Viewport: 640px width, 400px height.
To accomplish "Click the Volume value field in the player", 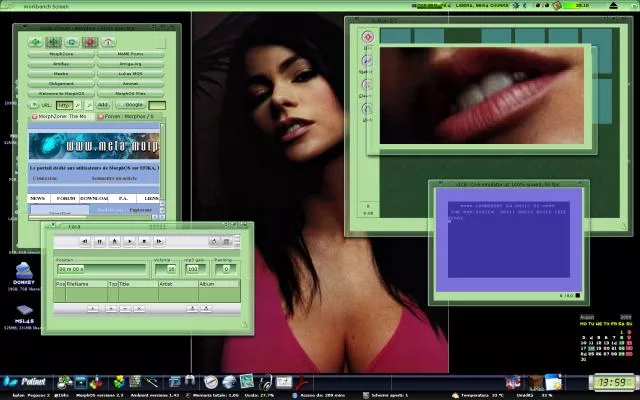I will click(x=169, y=269).
